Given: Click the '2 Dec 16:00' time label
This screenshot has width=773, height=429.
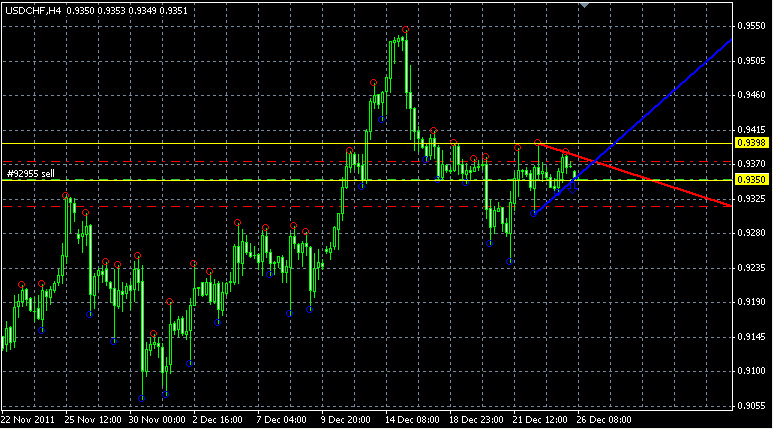Looking at the screenshot, I should click(x=218, y=420).
